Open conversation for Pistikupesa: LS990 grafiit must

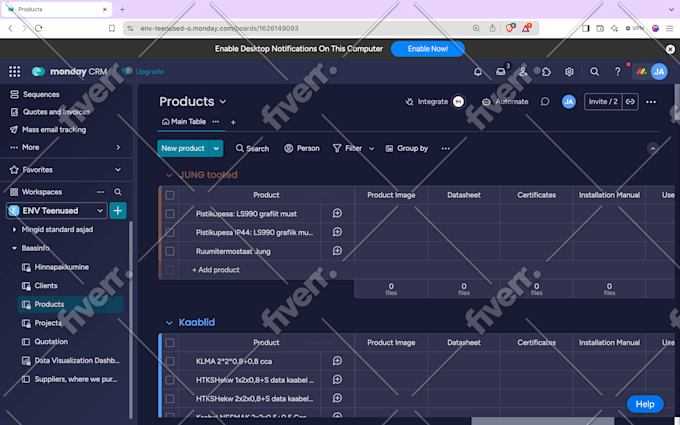coord(337,213)
